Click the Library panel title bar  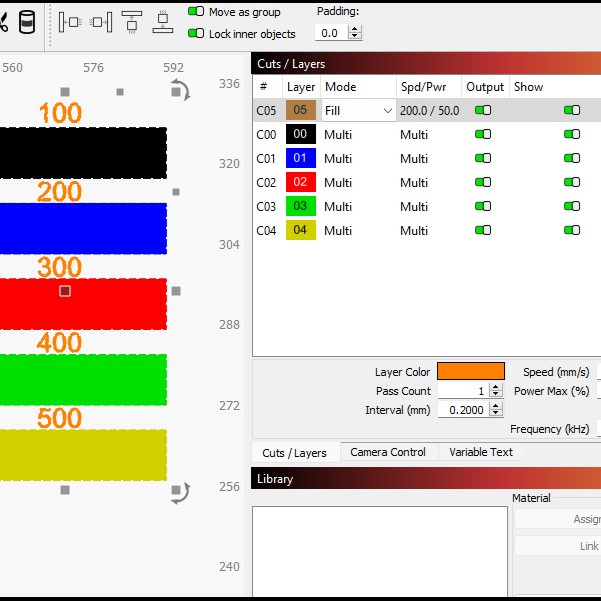426,478
